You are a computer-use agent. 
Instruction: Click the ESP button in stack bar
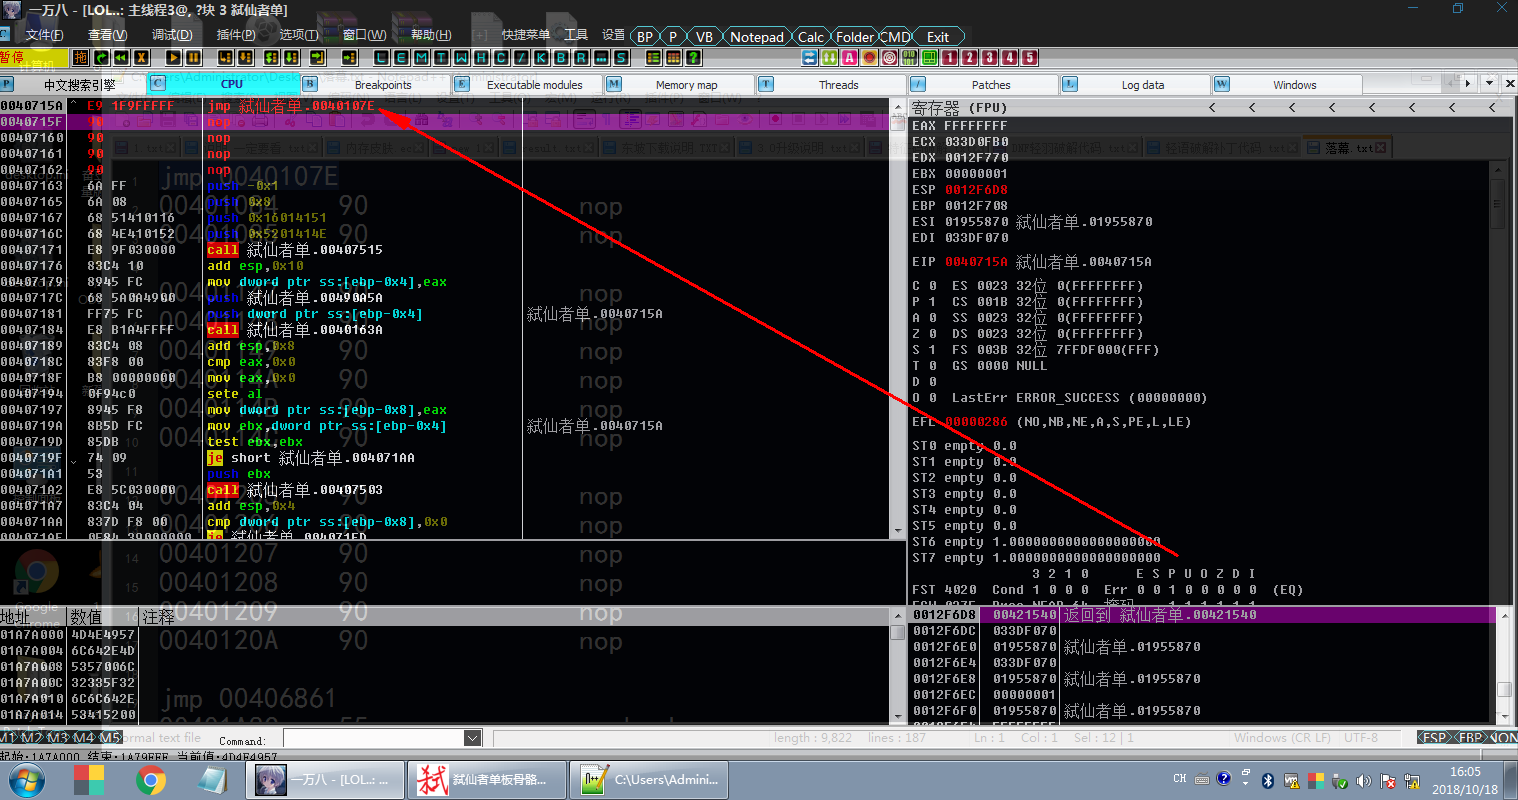1434,738
